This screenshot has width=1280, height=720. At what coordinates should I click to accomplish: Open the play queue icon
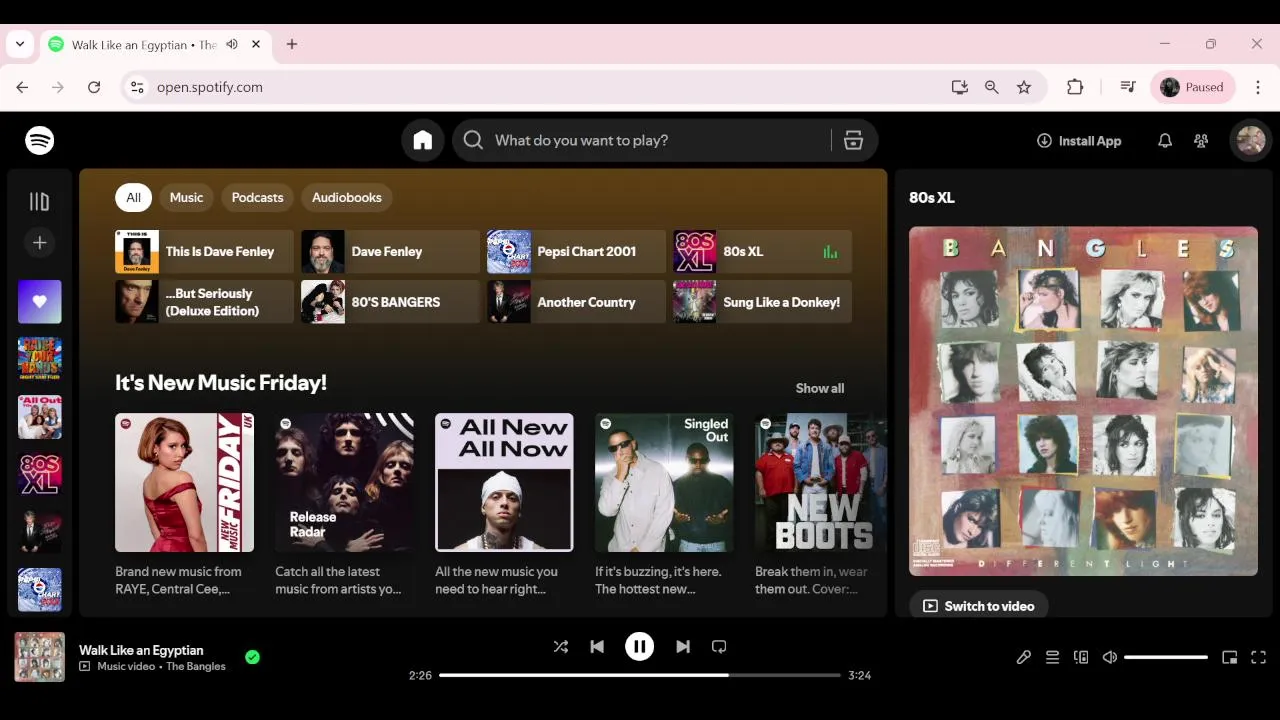pos(1052,657)
